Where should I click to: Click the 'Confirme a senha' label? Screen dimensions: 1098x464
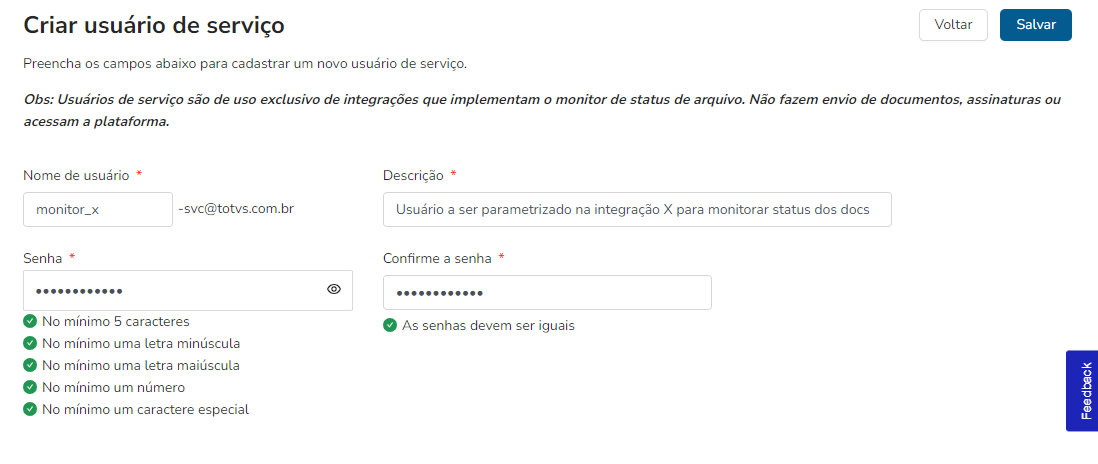click(x=437, y=258)
